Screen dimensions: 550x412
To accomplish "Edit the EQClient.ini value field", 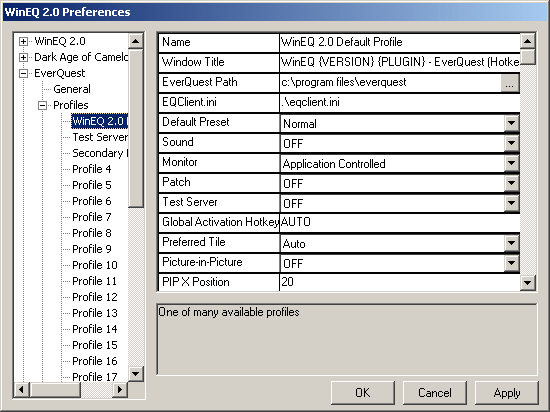I will [x=400, y=103].
